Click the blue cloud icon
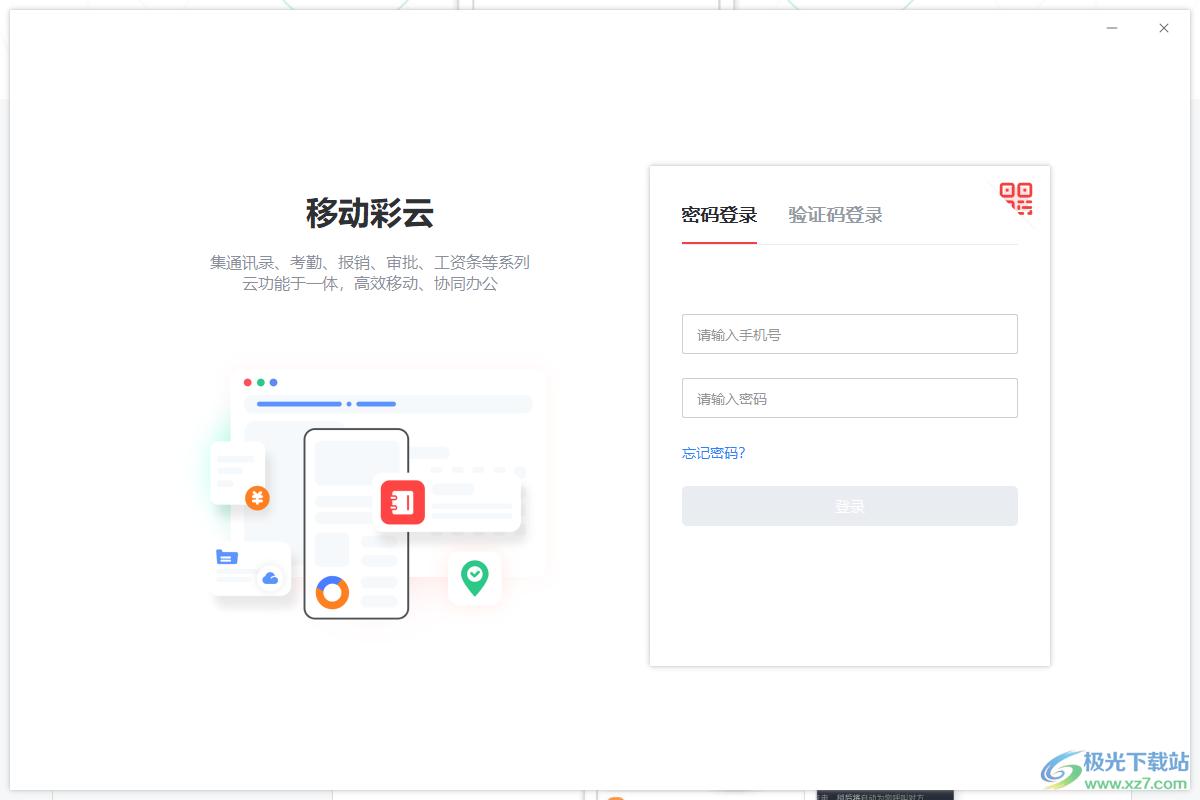Image resolution: width=1200 pixels, height=800 pixels. 270,578
